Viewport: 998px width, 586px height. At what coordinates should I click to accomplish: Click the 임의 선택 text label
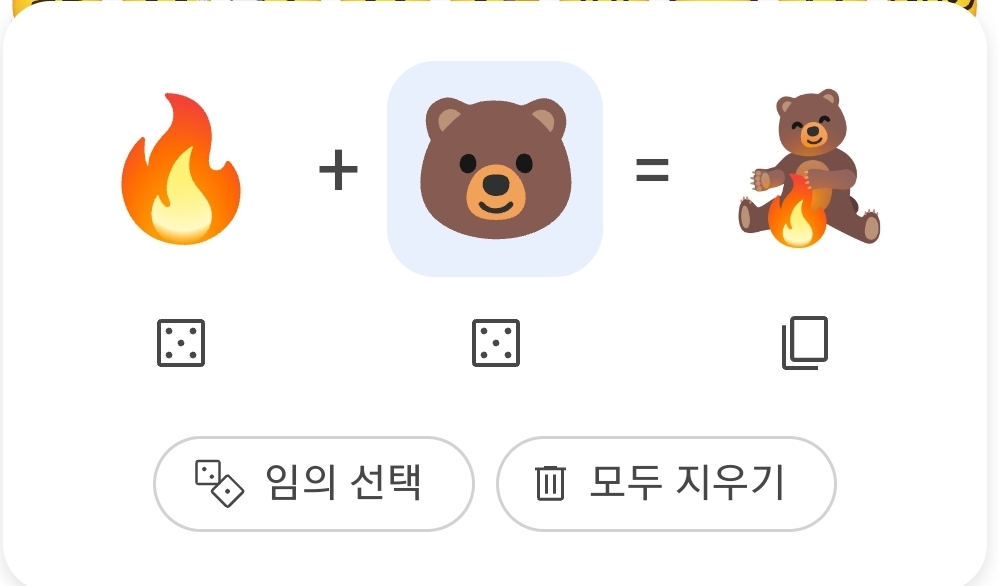(x=343, y=483)
